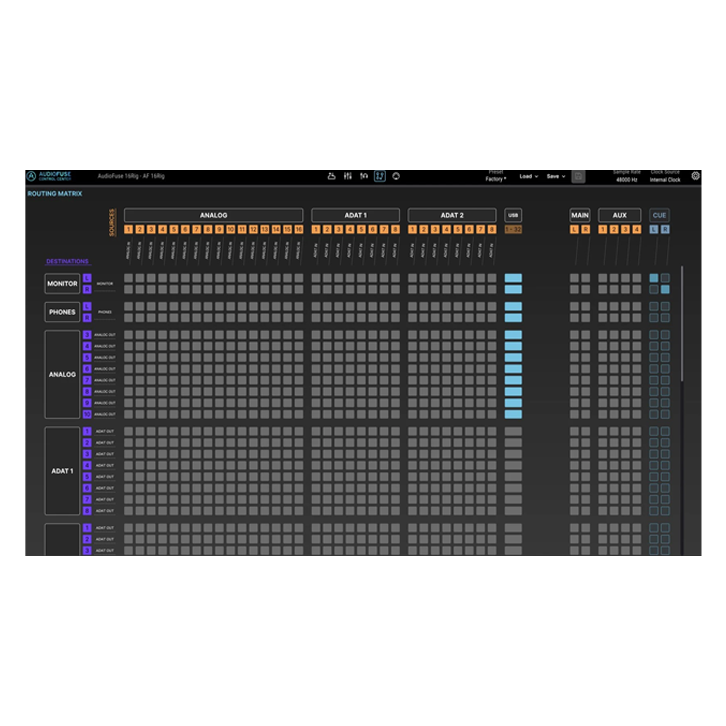This screenshot has width=726, height=726.
Task: Click ADAT 2 source badge 4
Action: pyautogui.click(x=446, y=229)
